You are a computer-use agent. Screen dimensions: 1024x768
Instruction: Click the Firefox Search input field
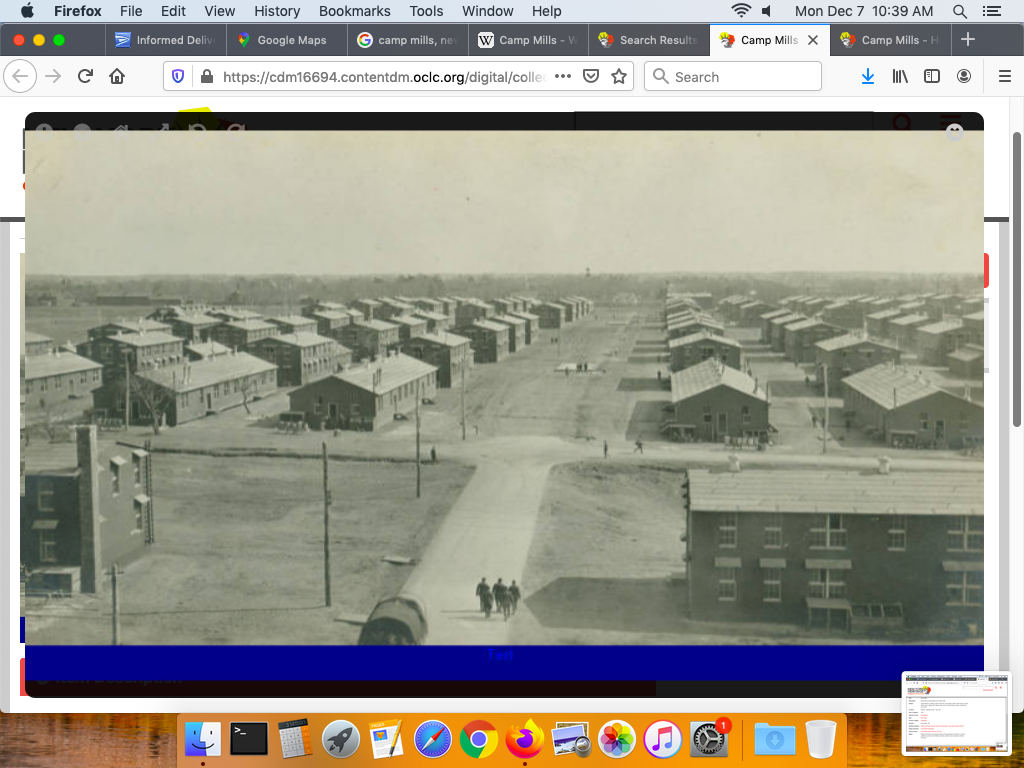(740, 77)
